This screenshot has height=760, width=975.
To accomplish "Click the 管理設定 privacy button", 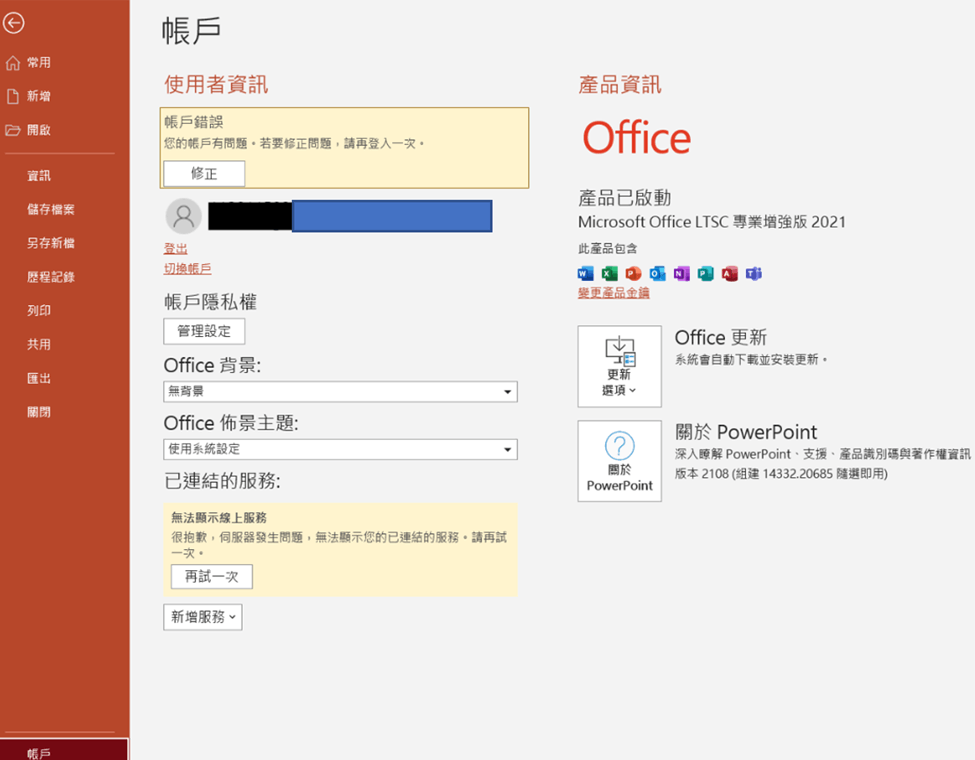I will click(x=204, y=331).
